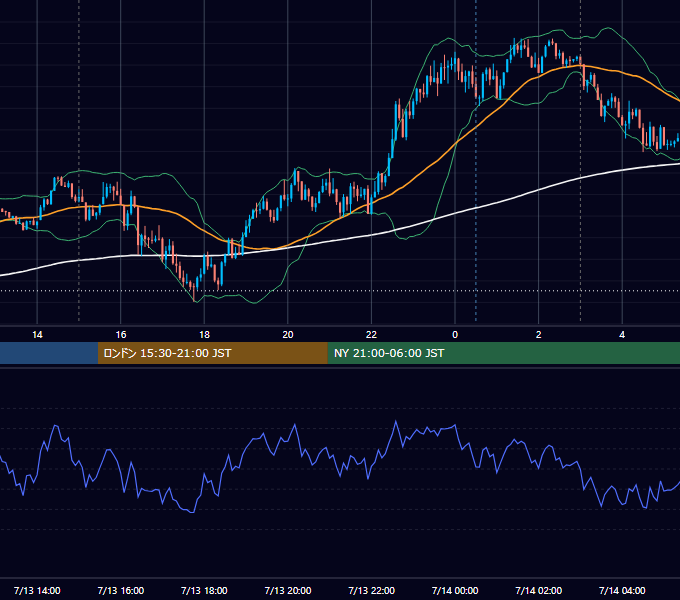Viewport: 680px width, 600px height.
Task: Click the hour label 4 under the chart
Action: [622, 335]
